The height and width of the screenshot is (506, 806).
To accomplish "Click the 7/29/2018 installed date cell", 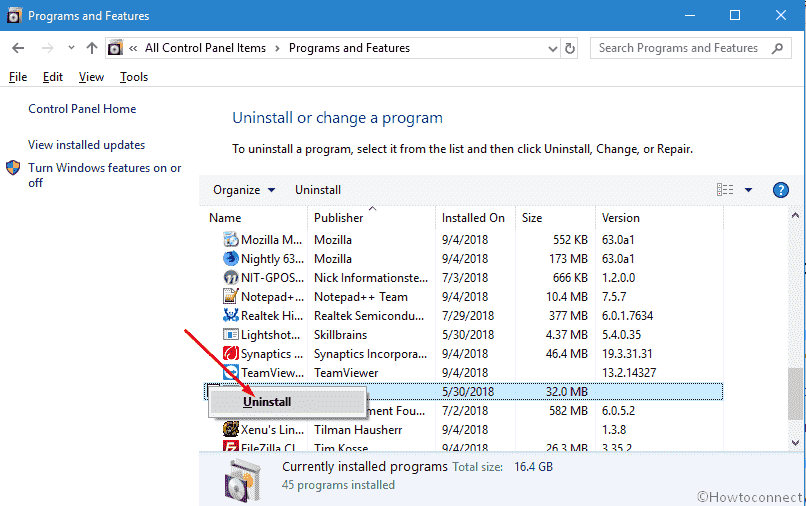I will click(x=468, y=316).
